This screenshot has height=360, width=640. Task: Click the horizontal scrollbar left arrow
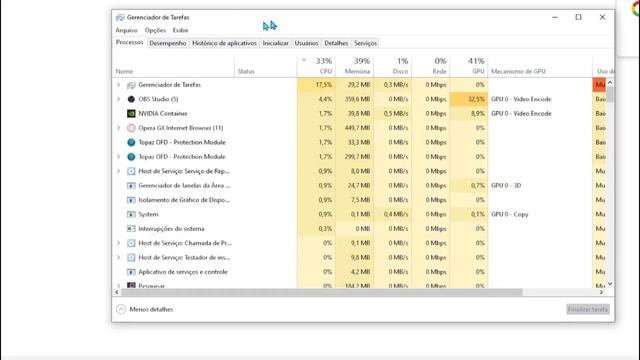[x=117, y=292]
